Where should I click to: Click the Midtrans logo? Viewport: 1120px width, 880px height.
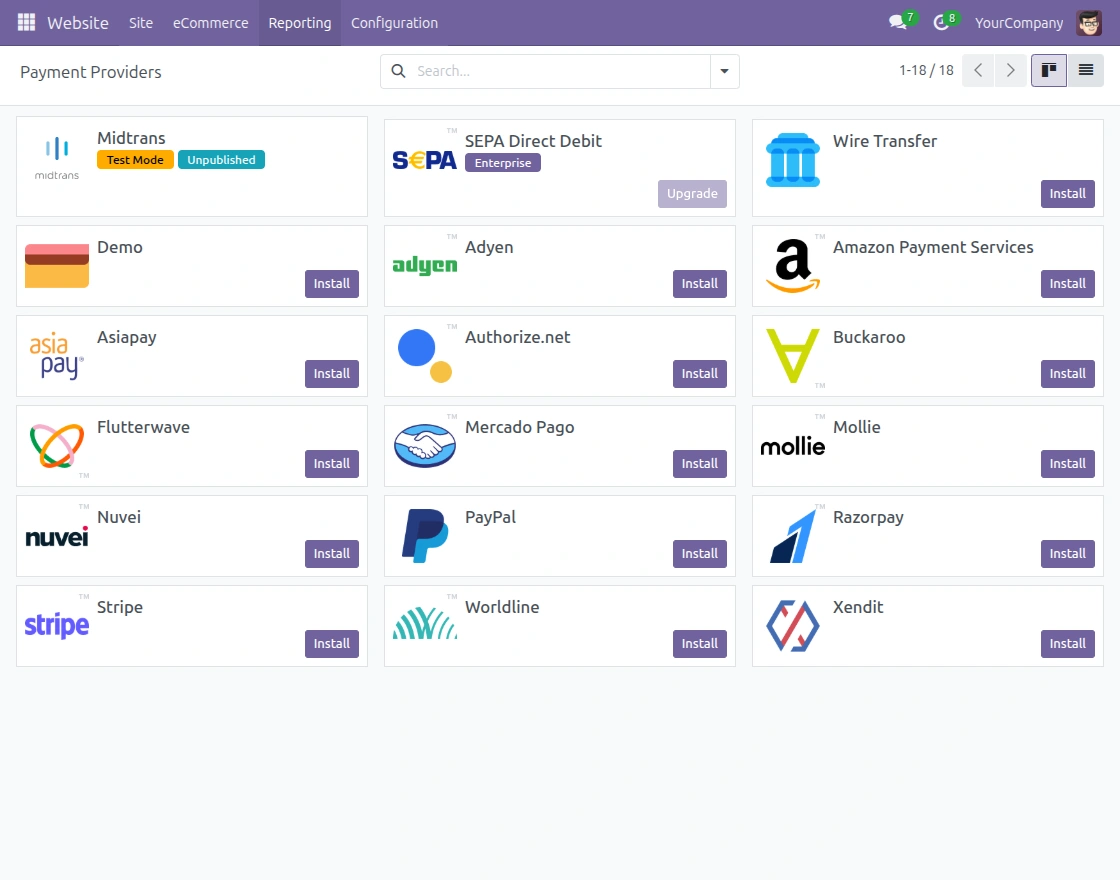point(57,158)
